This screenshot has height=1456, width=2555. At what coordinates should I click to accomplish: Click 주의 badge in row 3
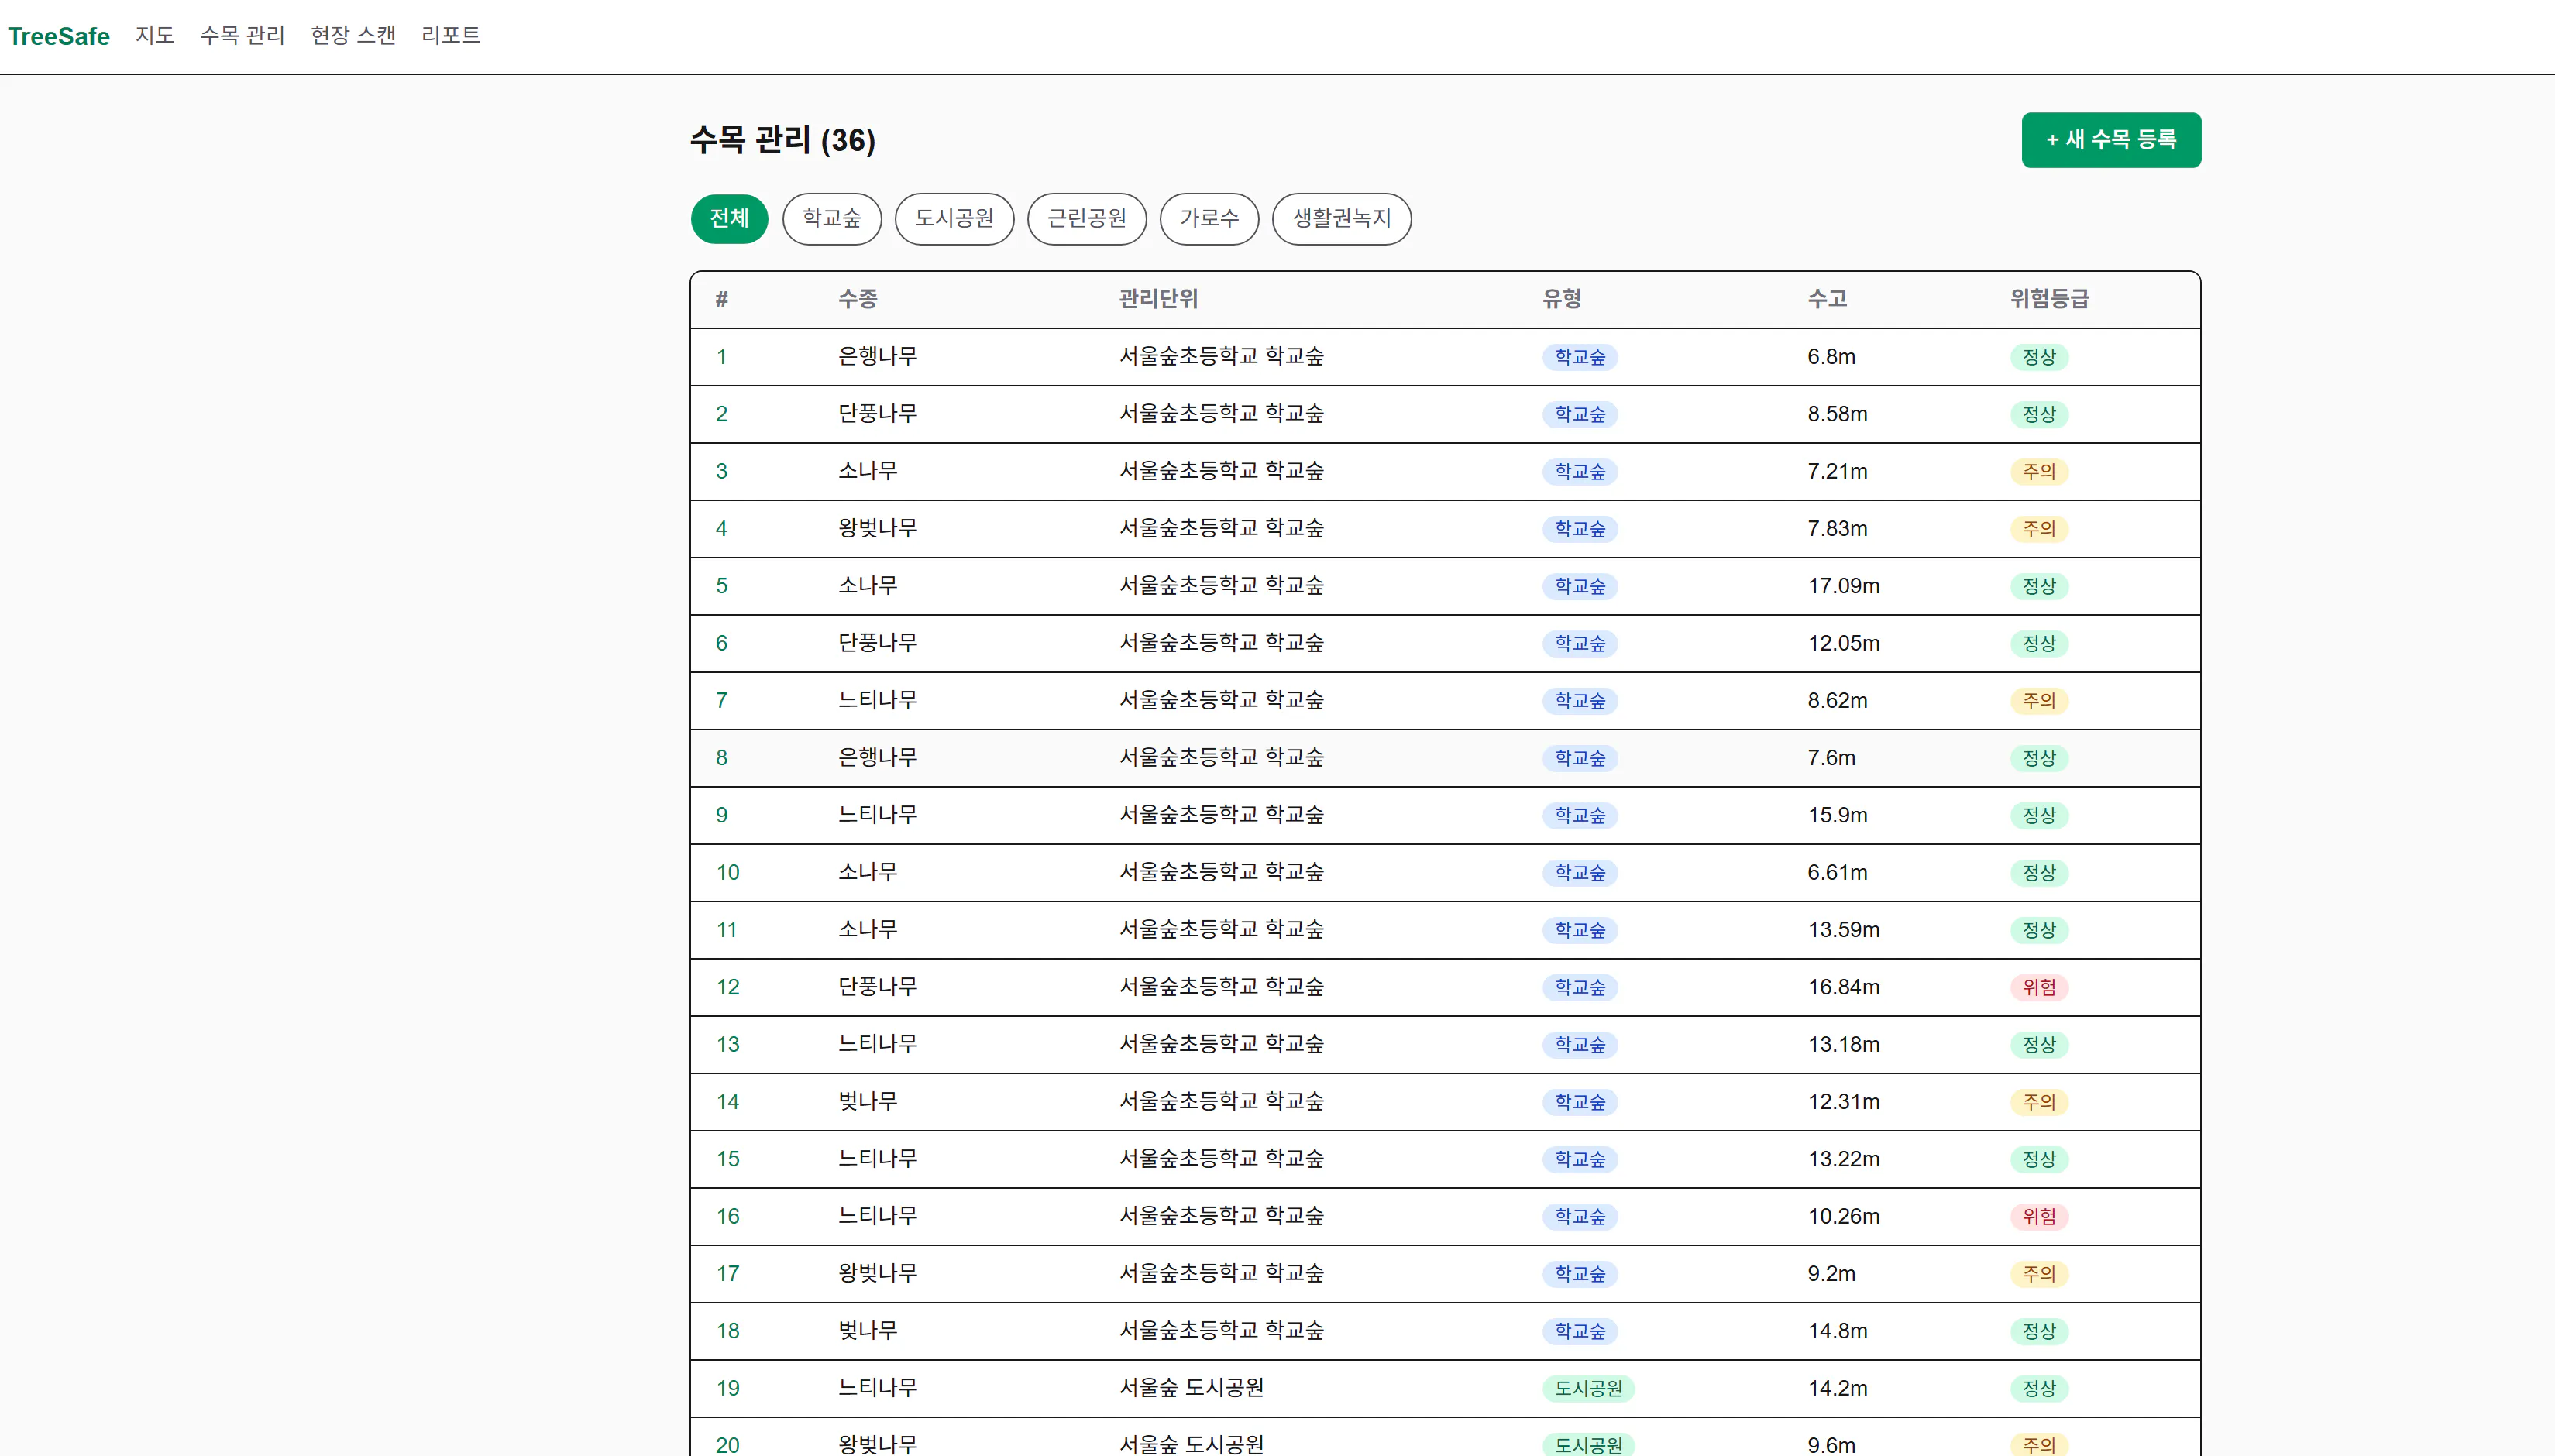[2039, 471]
